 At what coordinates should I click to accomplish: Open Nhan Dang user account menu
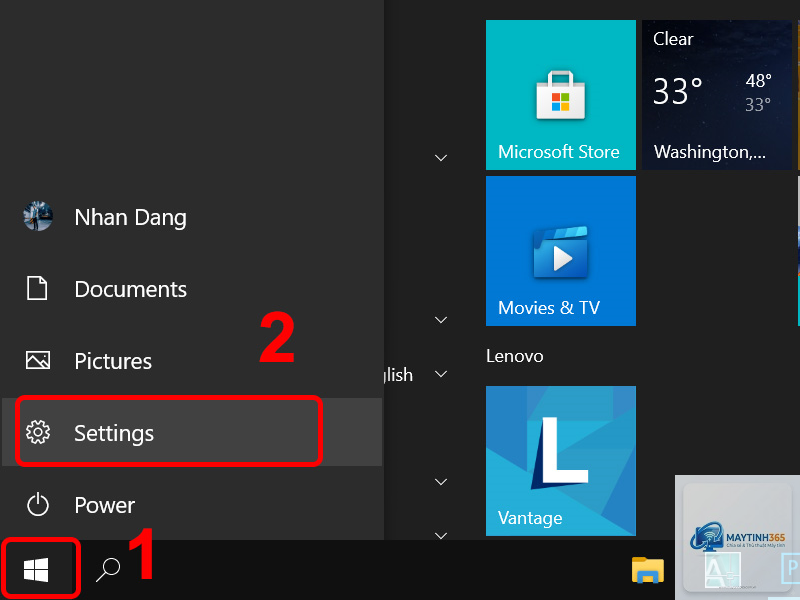192,217
